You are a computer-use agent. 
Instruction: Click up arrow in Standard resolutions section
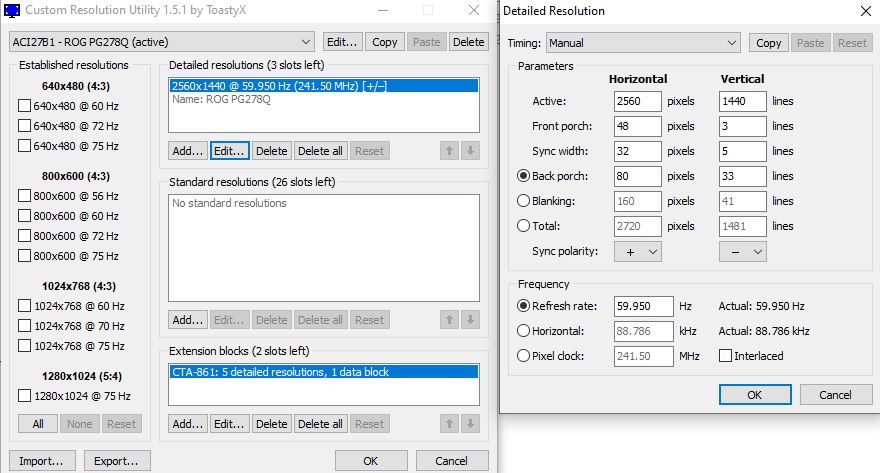(449, 320)
